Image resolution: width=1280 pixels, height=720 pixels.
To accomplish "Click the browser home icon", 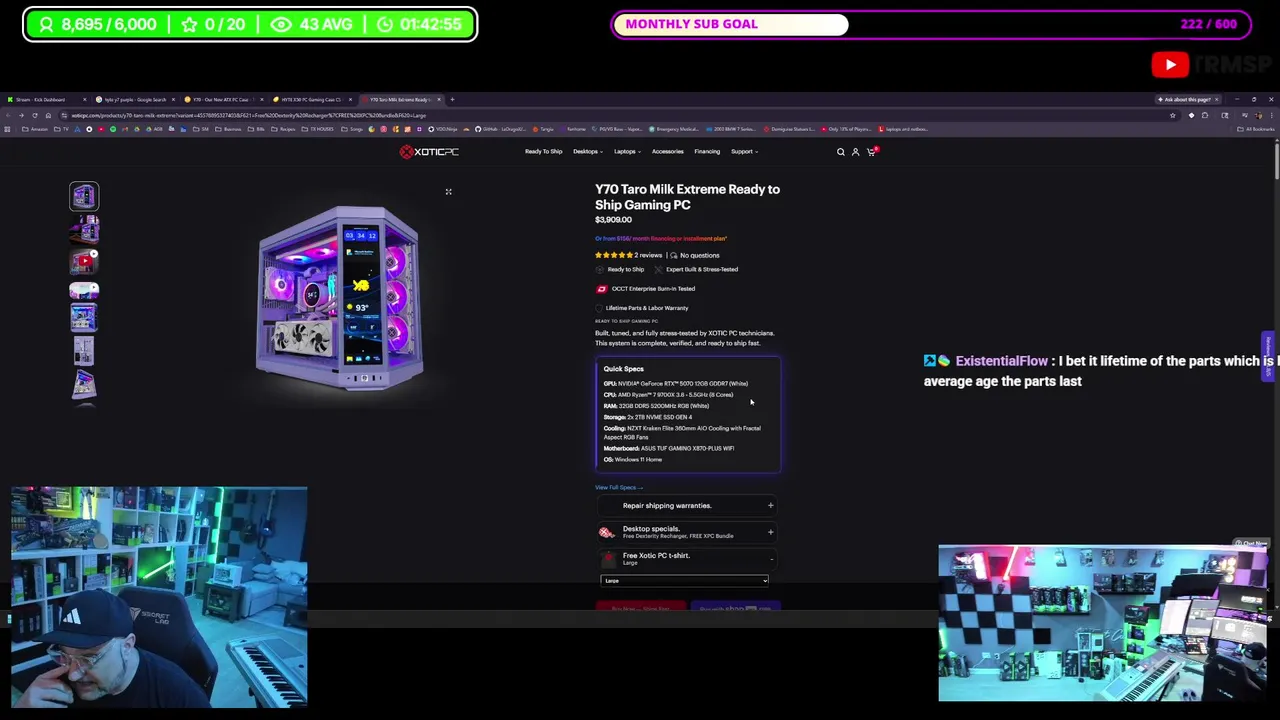I will click(48, 115).
